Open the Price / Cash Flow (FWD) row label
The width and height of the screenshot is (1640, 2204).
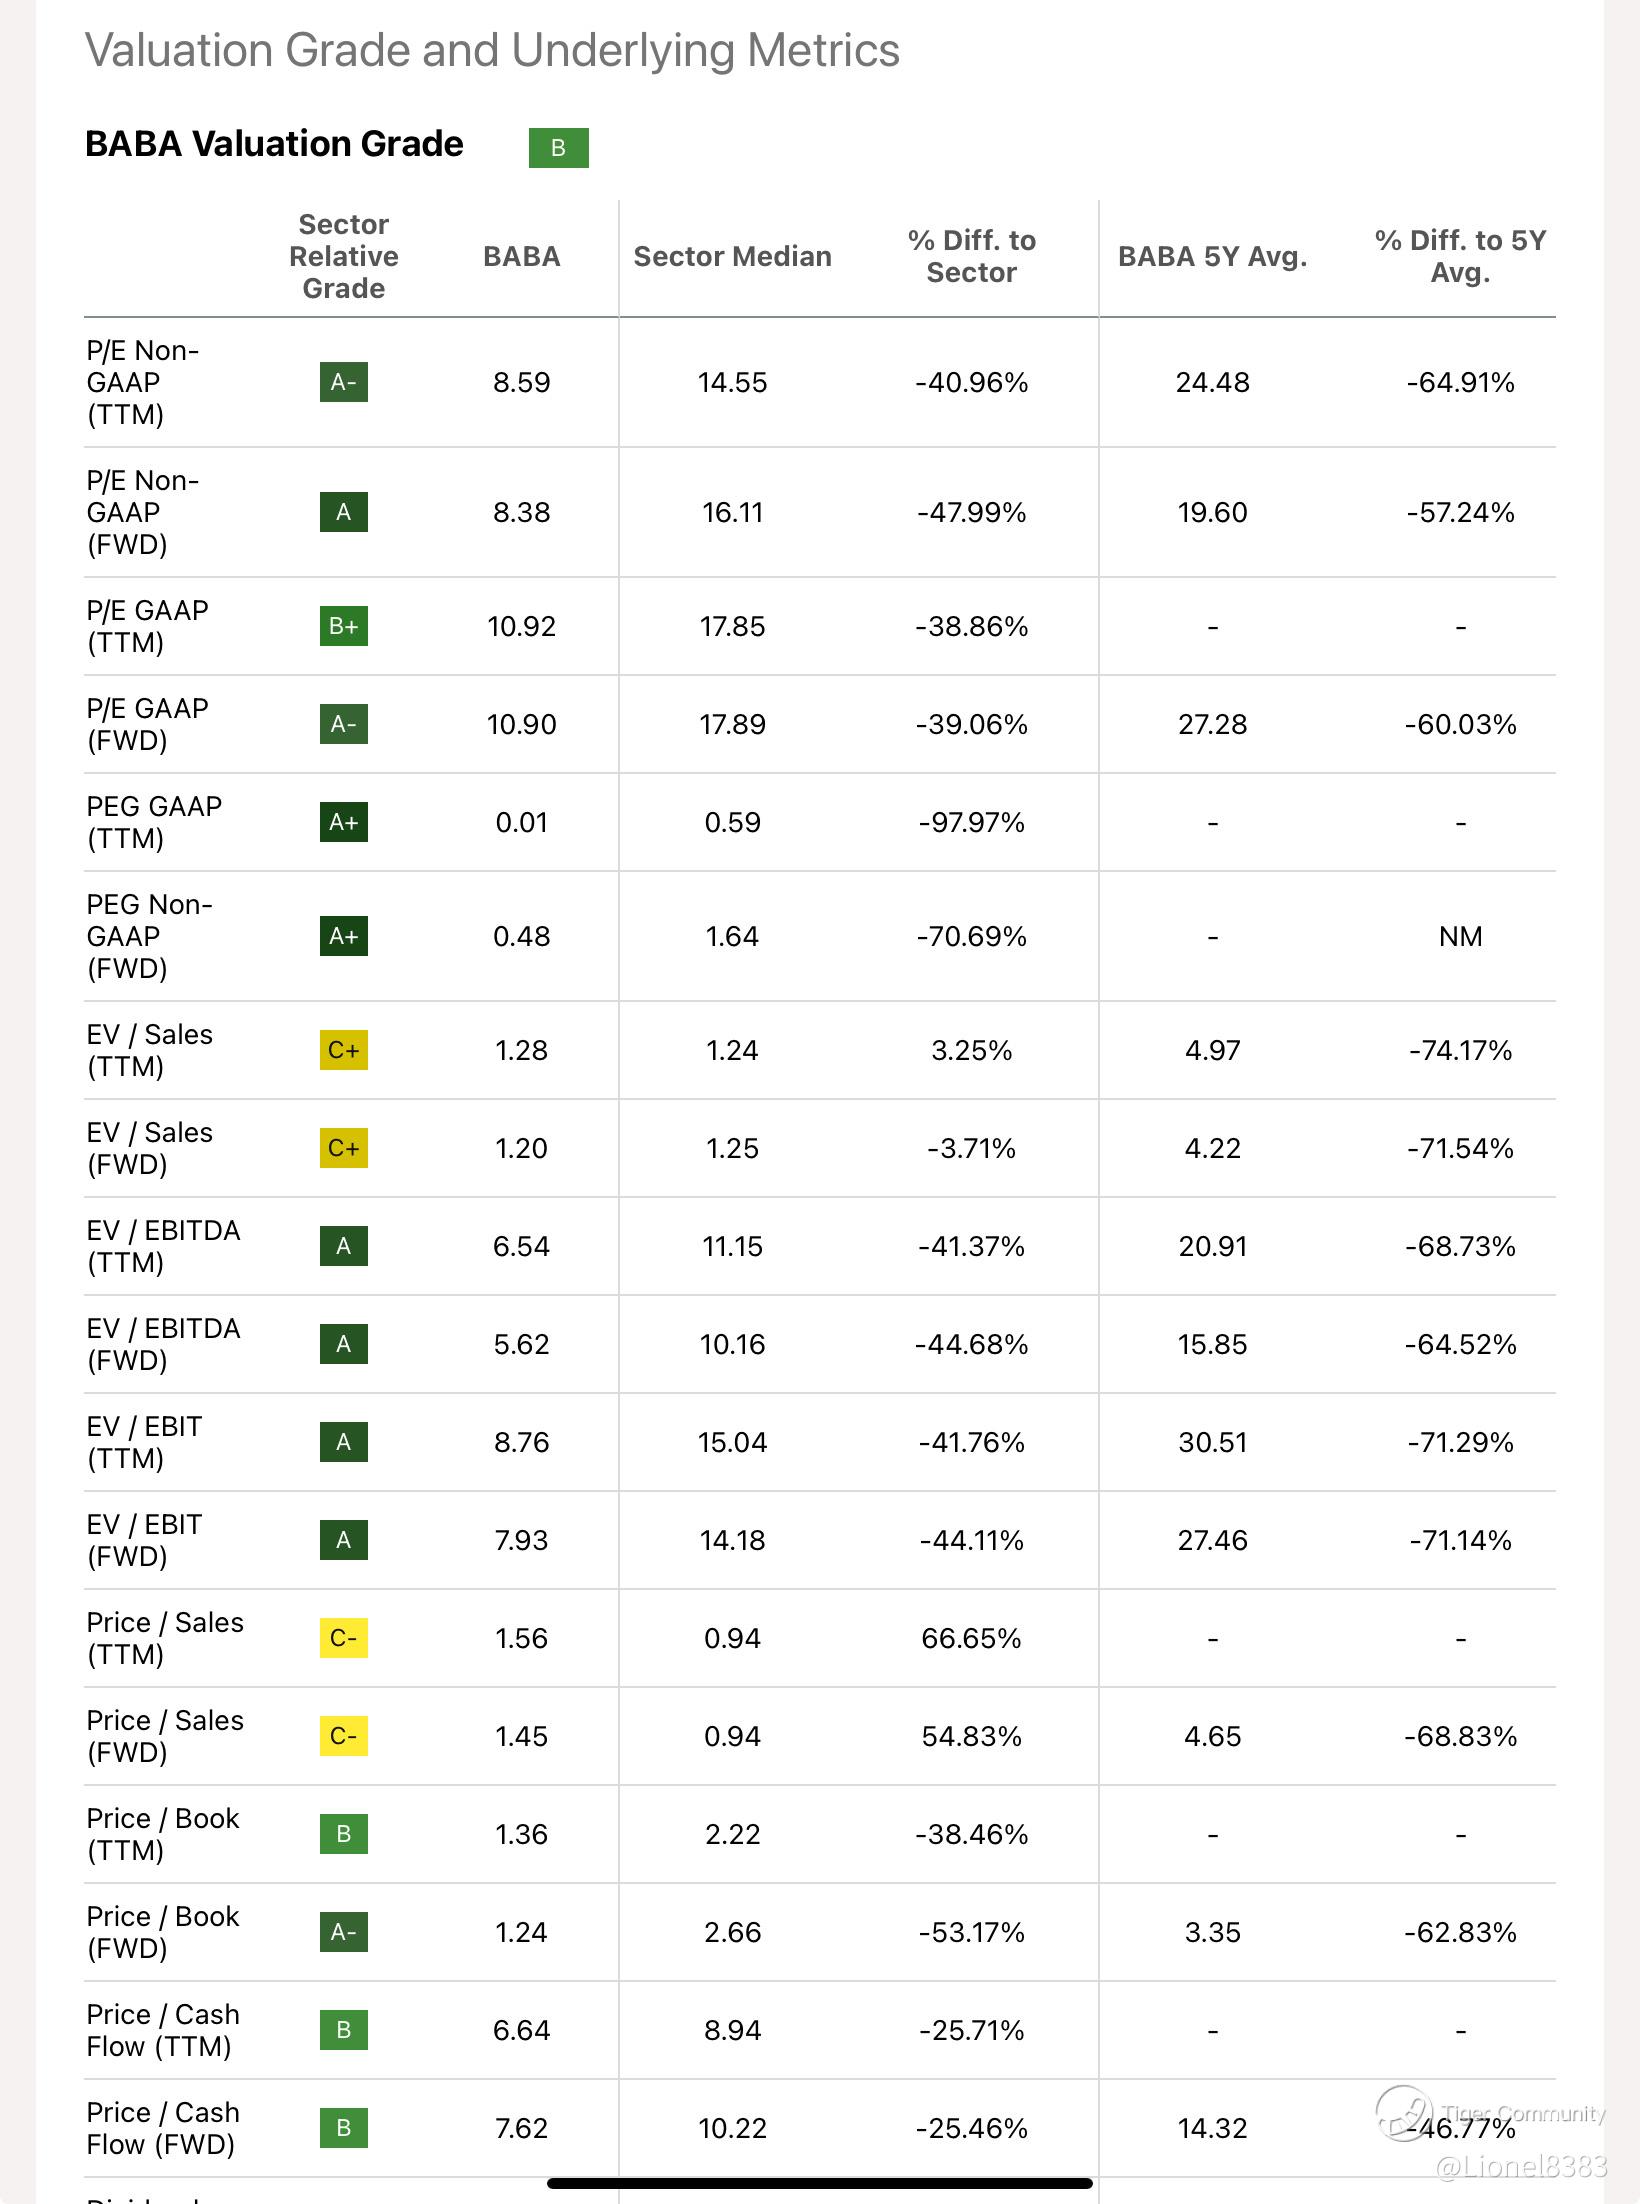point(163,2128)
